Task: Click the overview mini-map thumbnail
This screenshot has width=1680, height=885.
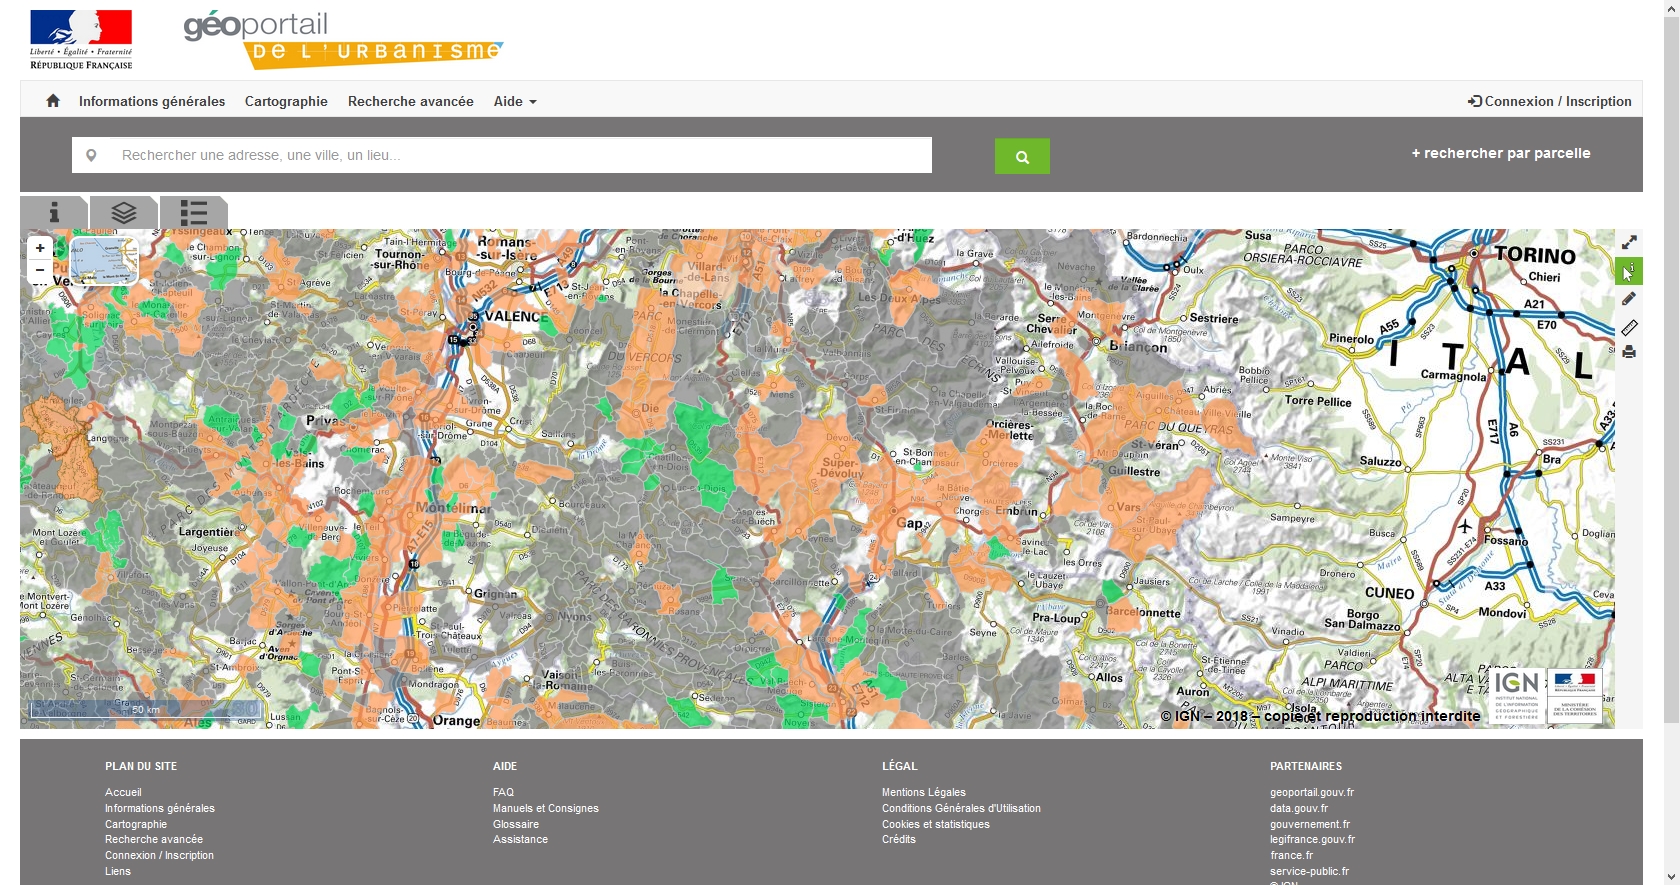Action: click(104, 260)
